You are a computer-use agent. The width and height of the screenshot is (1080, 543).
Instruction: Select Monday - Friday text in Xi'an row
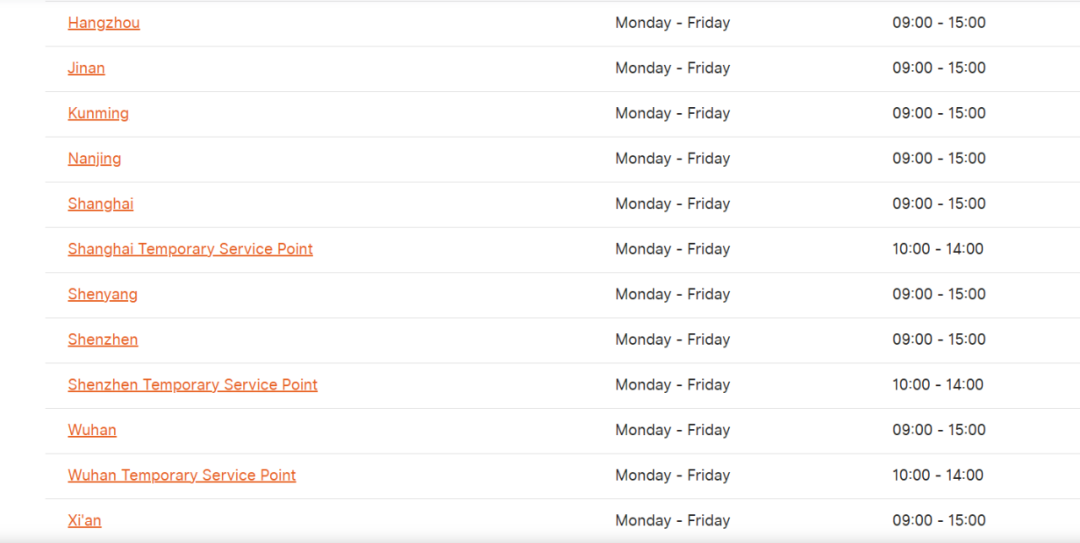tap(673, 520)
